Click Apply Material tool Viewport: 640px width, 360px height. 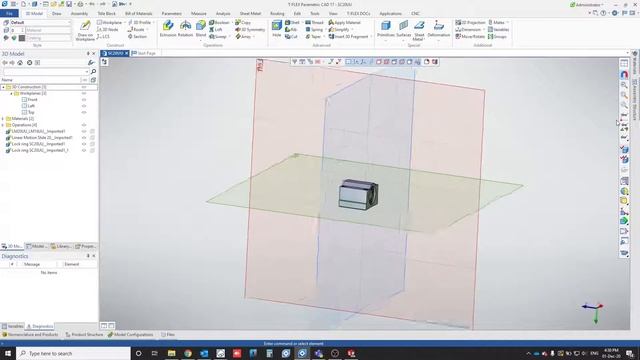344,22
